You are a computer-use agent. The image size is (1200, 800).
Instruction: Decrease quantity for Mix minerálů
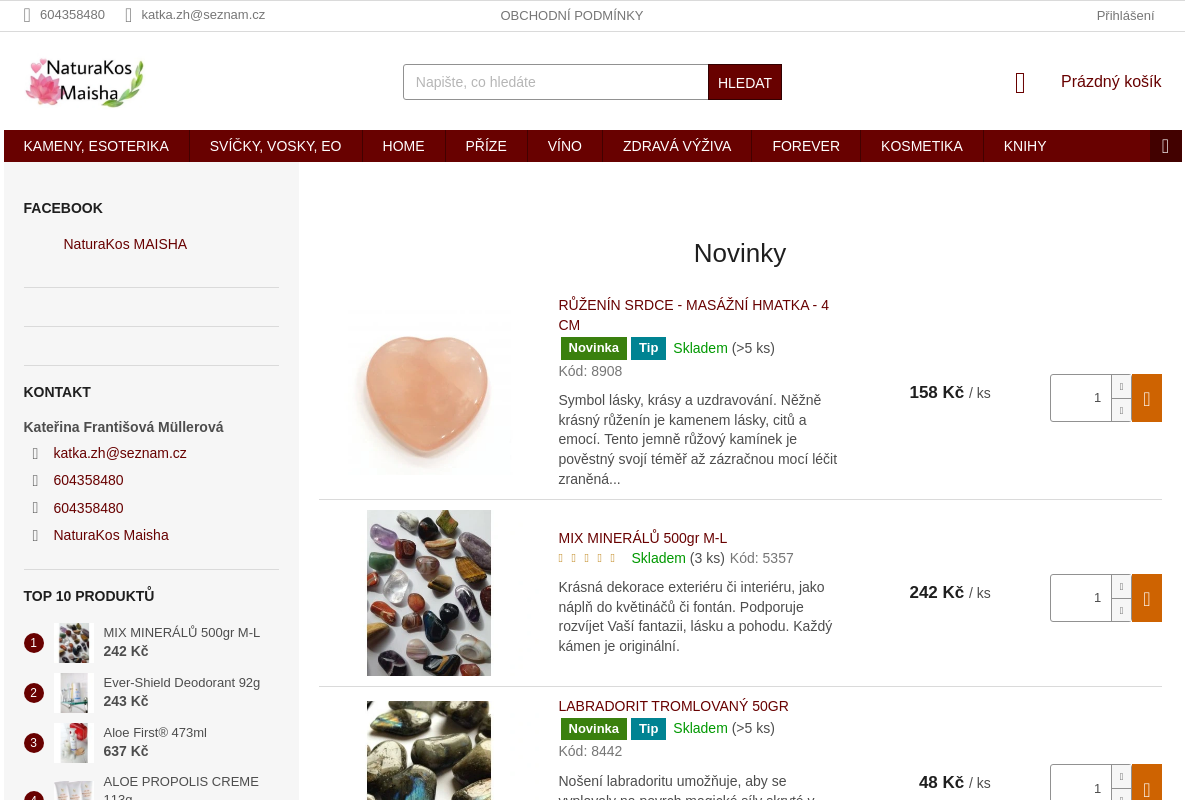click(x=1121, y=610)
